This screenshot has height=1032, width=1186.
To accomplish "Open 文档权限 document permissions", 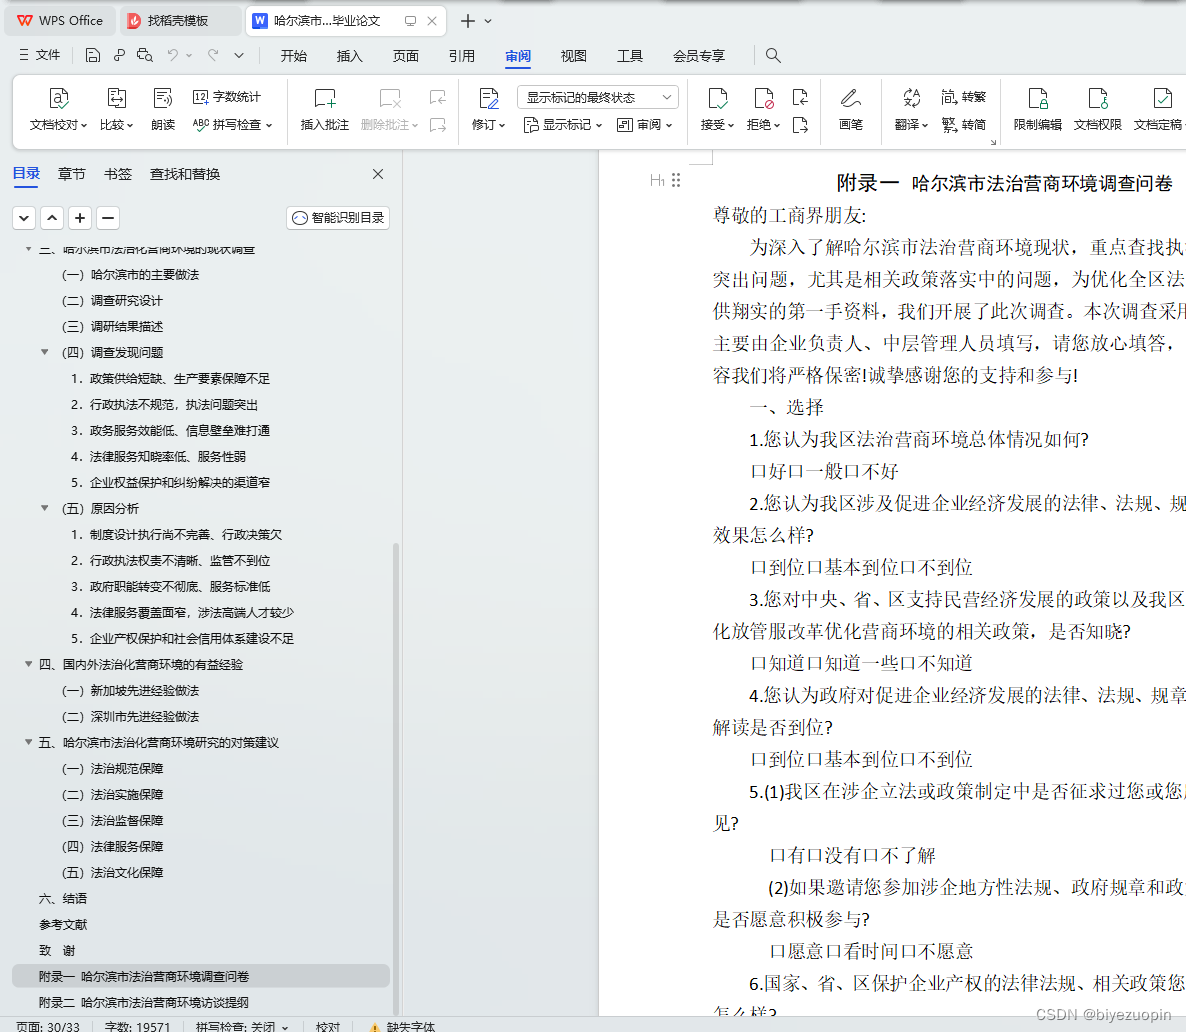I will (x=1098, y=109).
